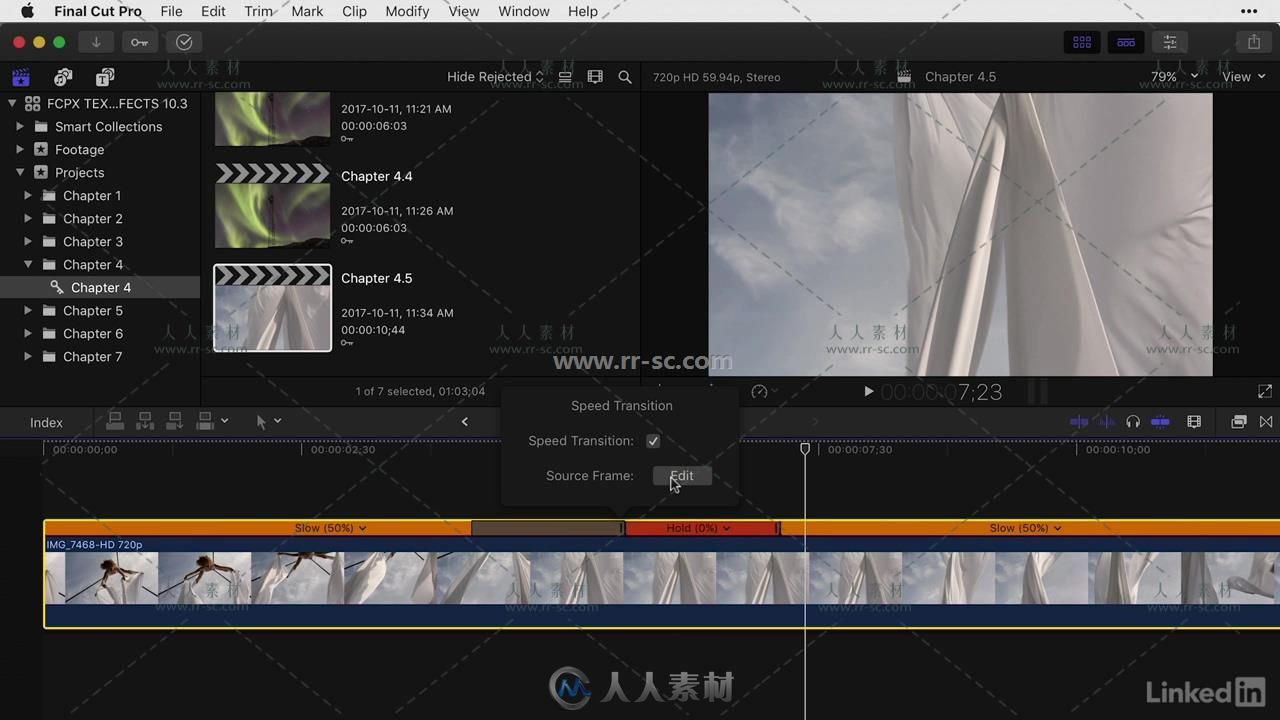Viewport: 1280px width, 720px height.
Task: Open the Hide Rejected filter dropdown
Action: coord(495,77)
